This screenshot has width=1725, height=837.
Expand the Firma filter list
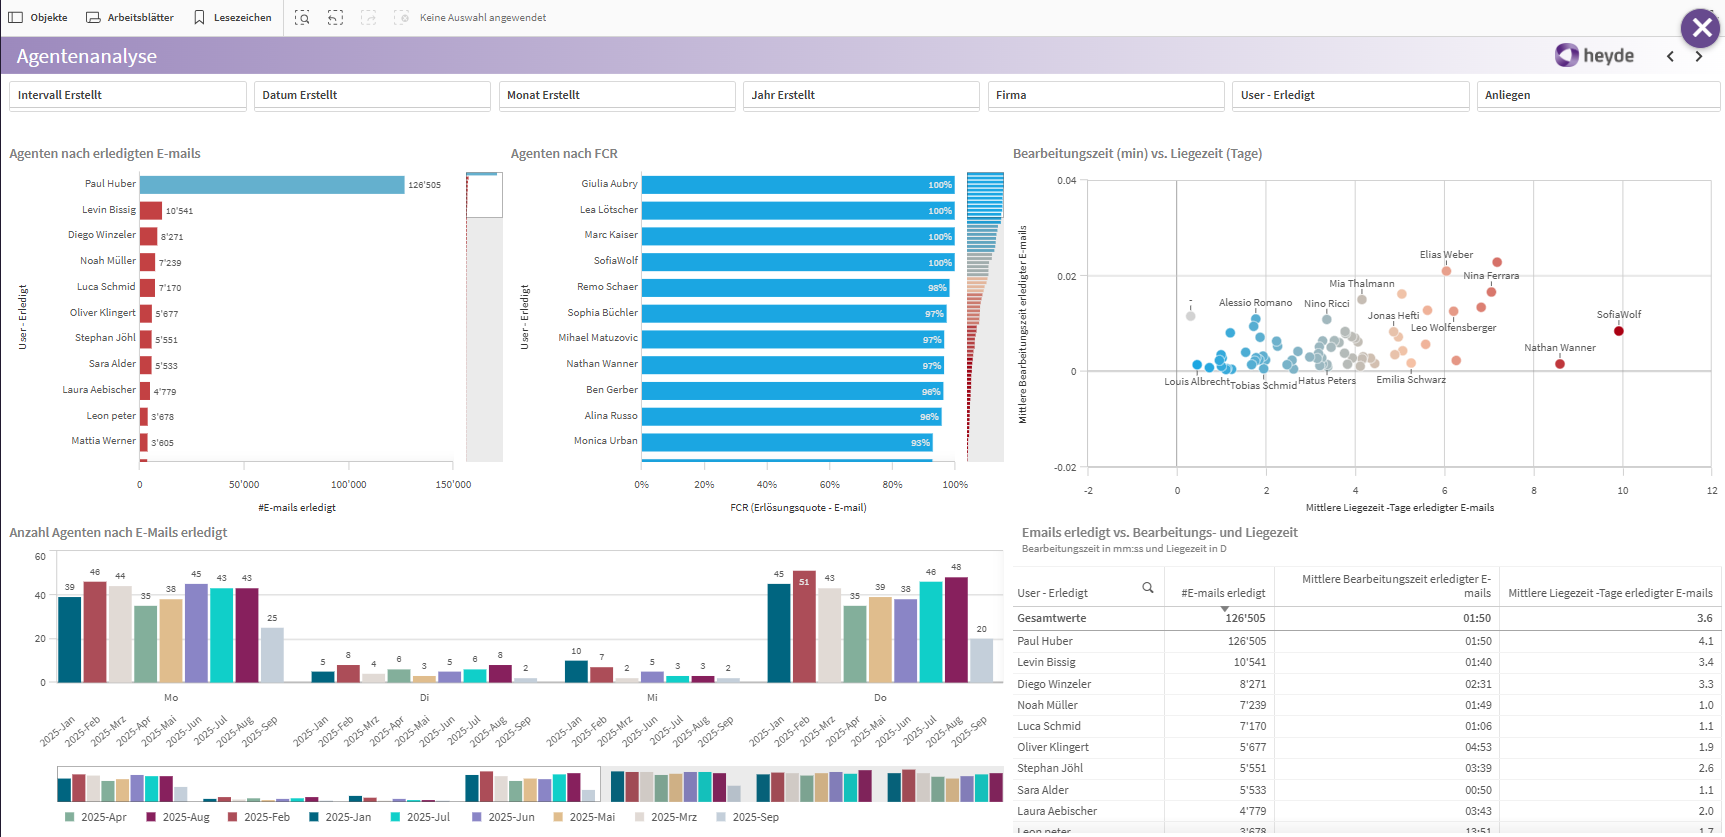coord(1105,95)
